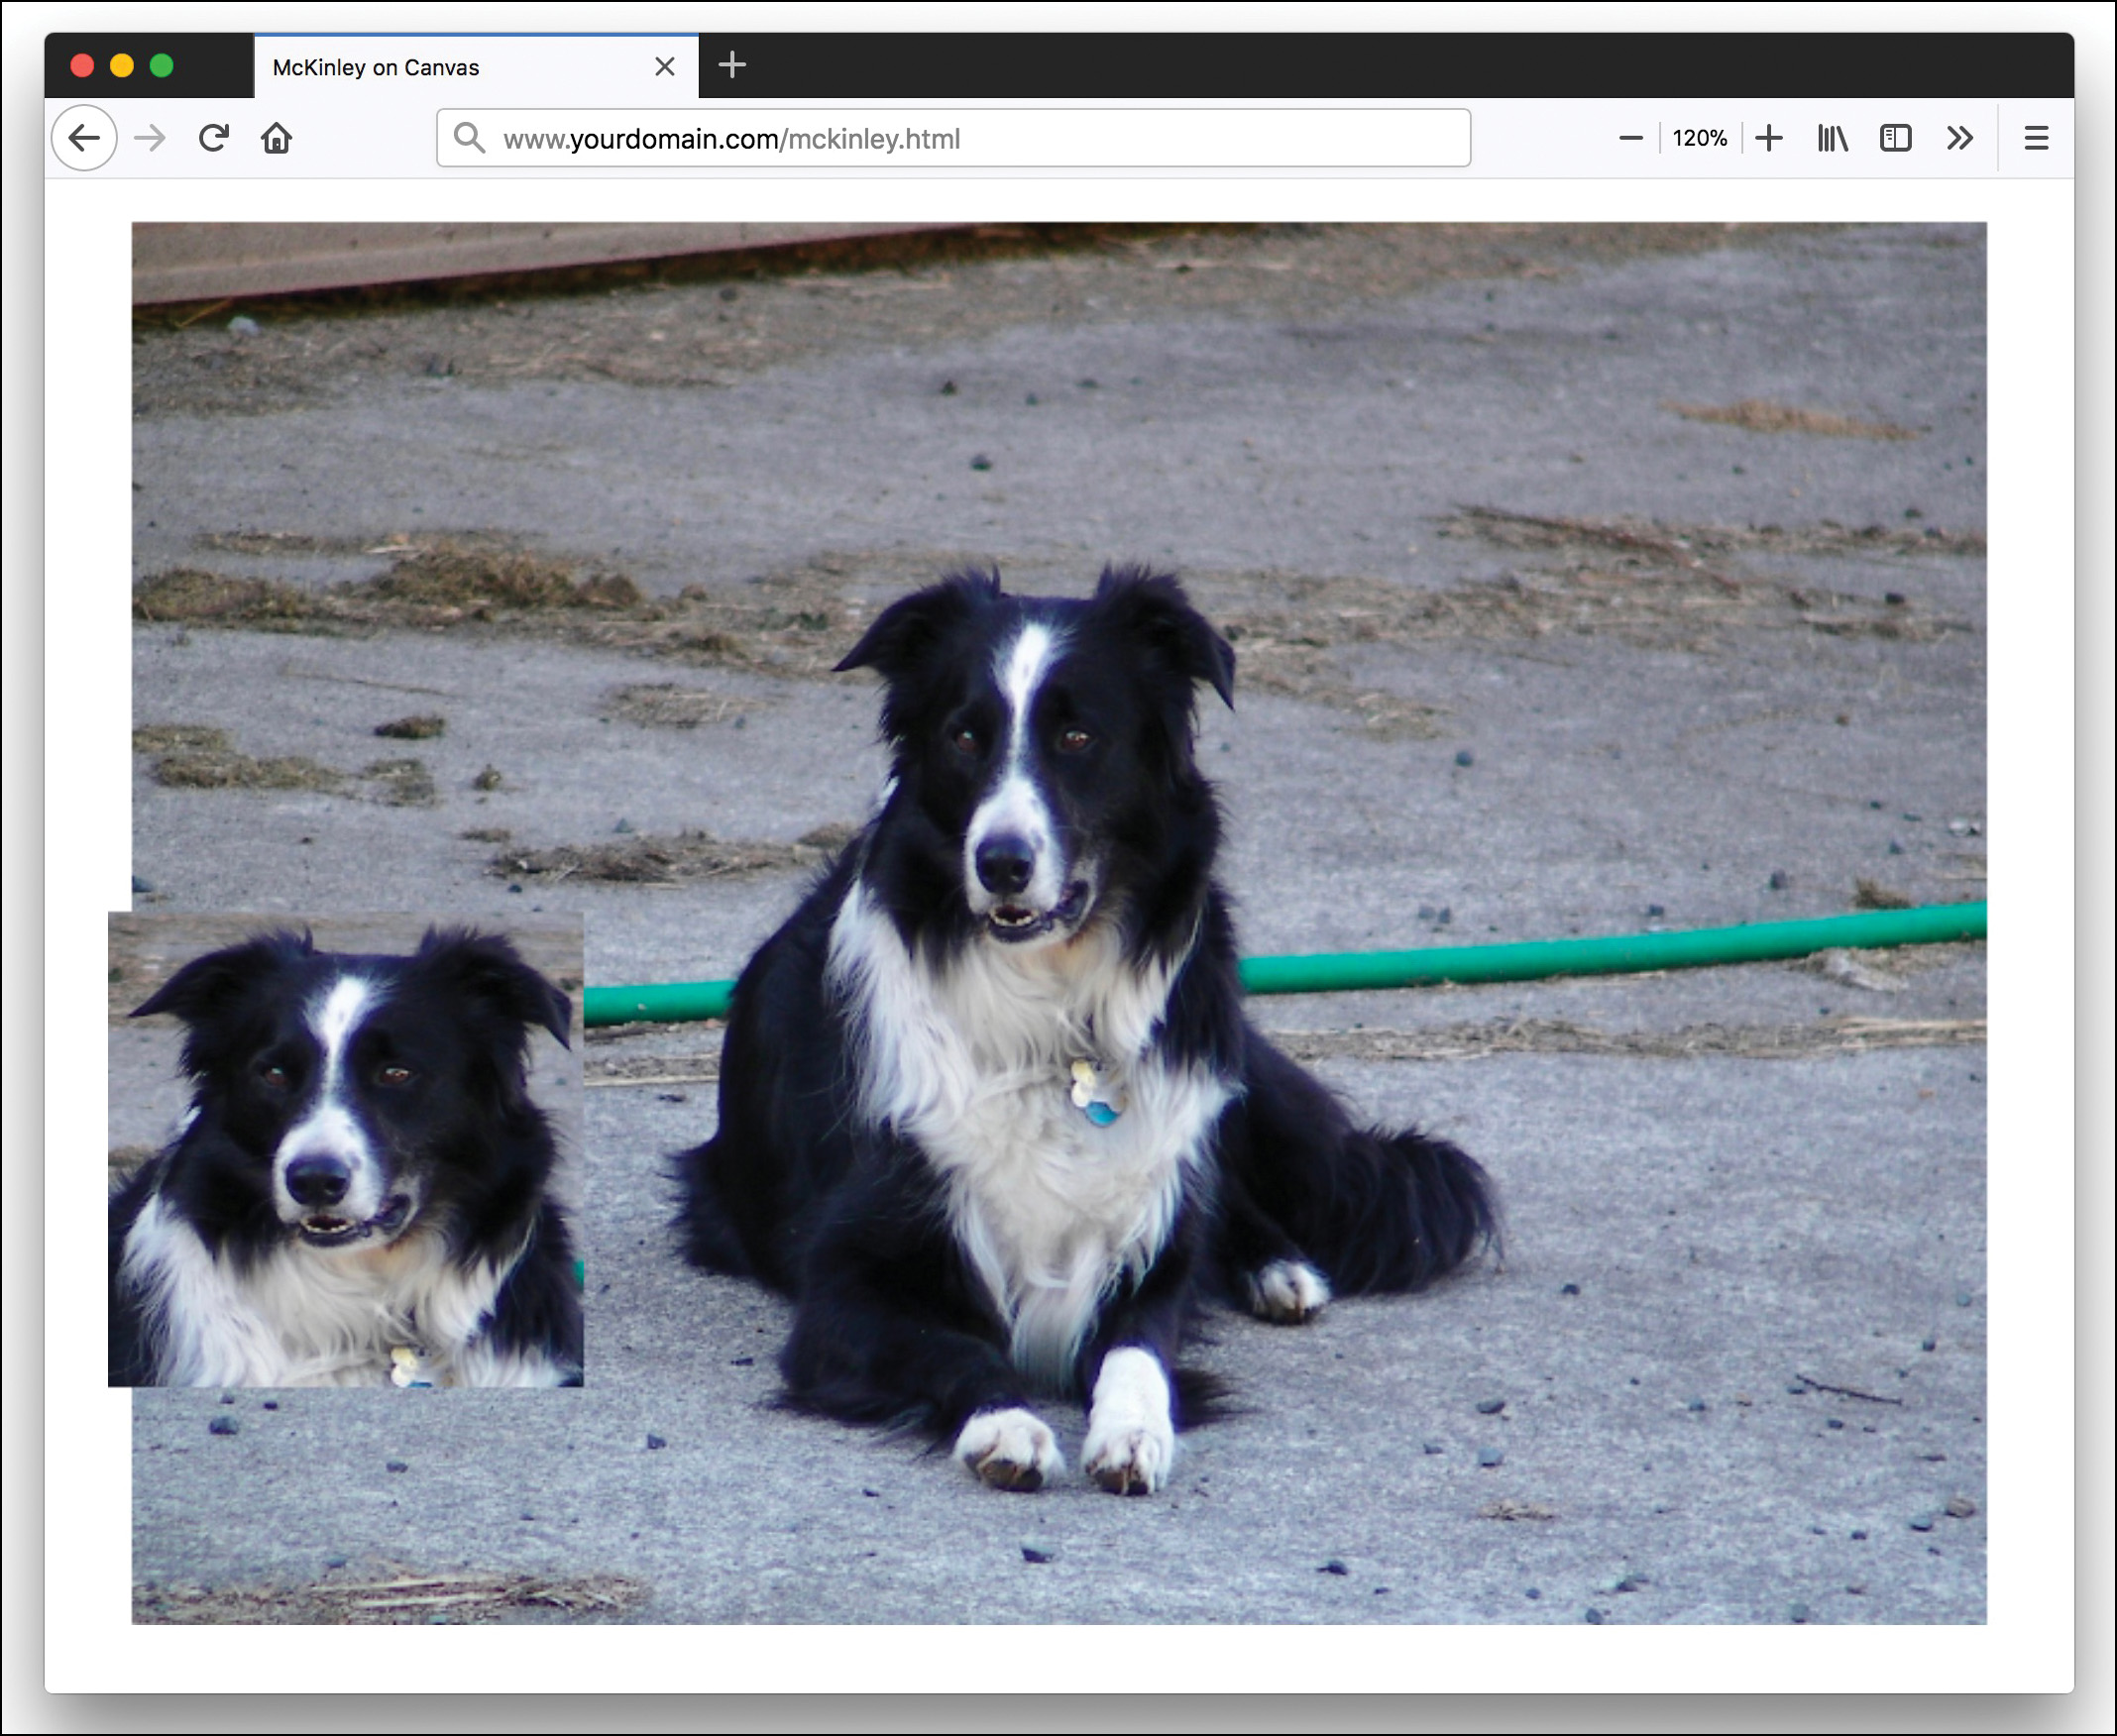Close the McKinley on Canvas tab
The height and width of the screenshot is (1736, 2117).
665,67
